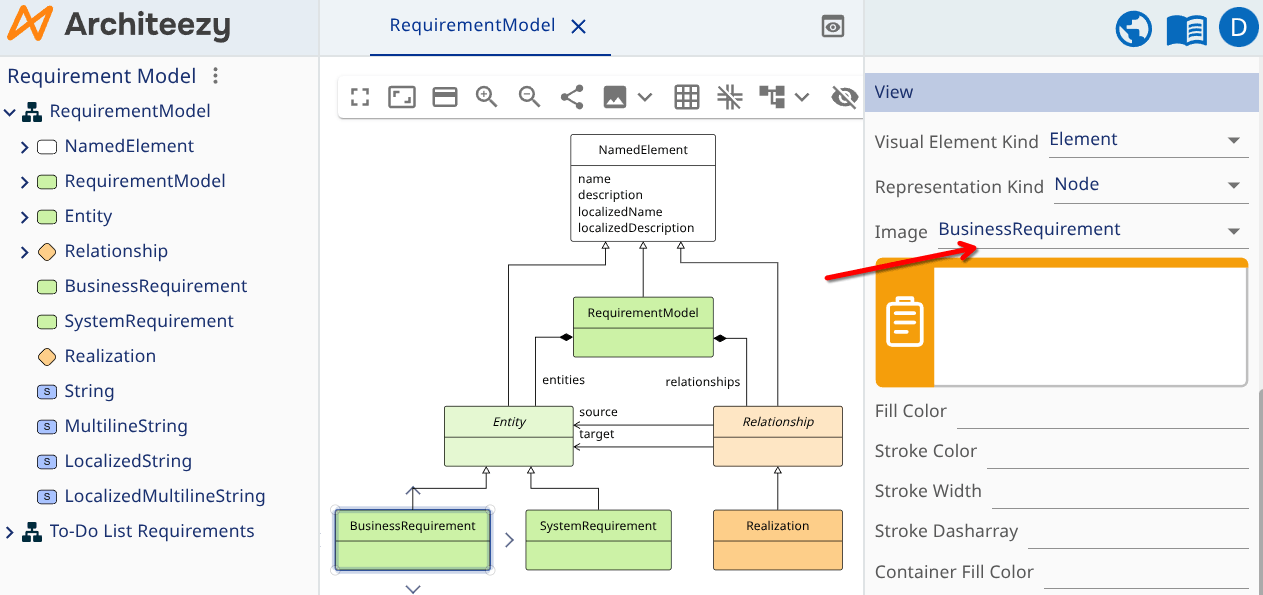Click the globe icon in header

pos(1134,29)
